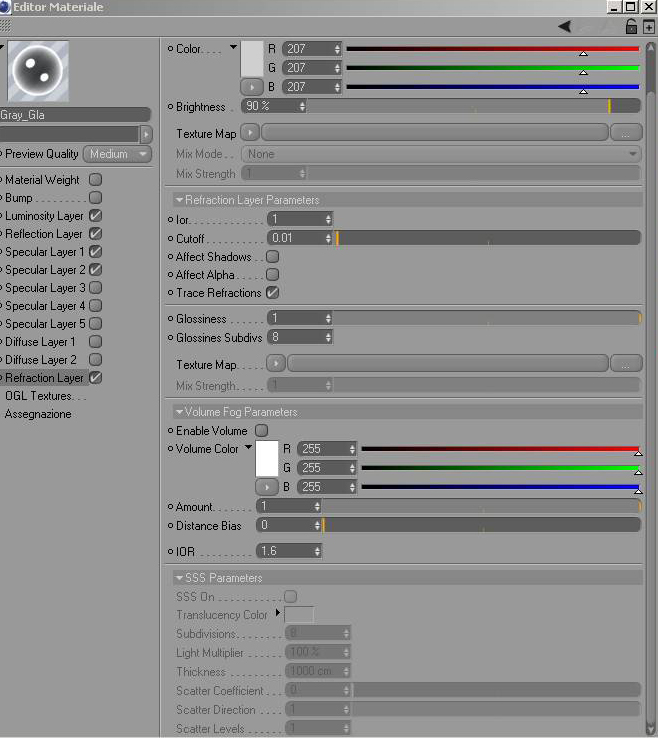This screenshot has width=658, height=738.
Task: Enable the Bump checkbox
Action: tap(96, 197)
